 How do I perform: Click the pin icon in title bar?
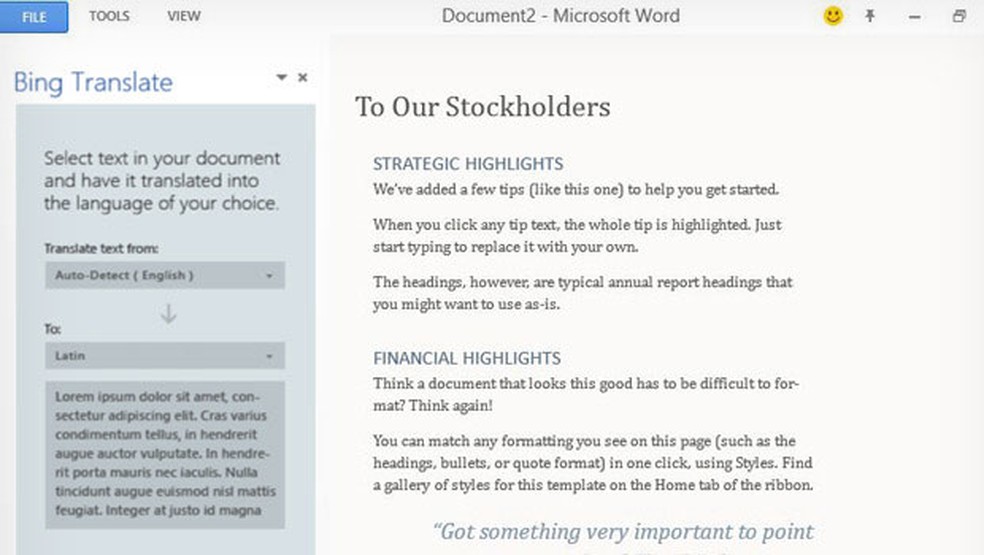tap(870, 16)
